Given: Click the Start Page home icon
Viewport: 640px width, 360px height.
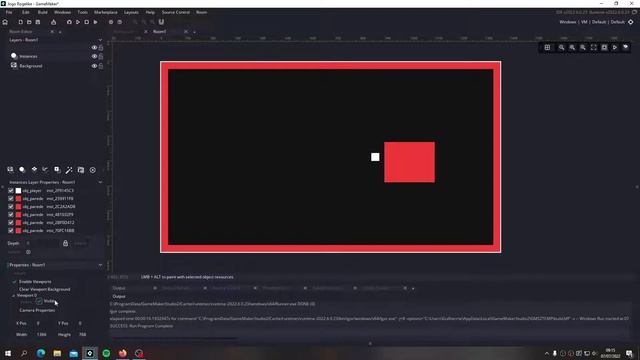Looking at the screenshot, I should point(5,22).
